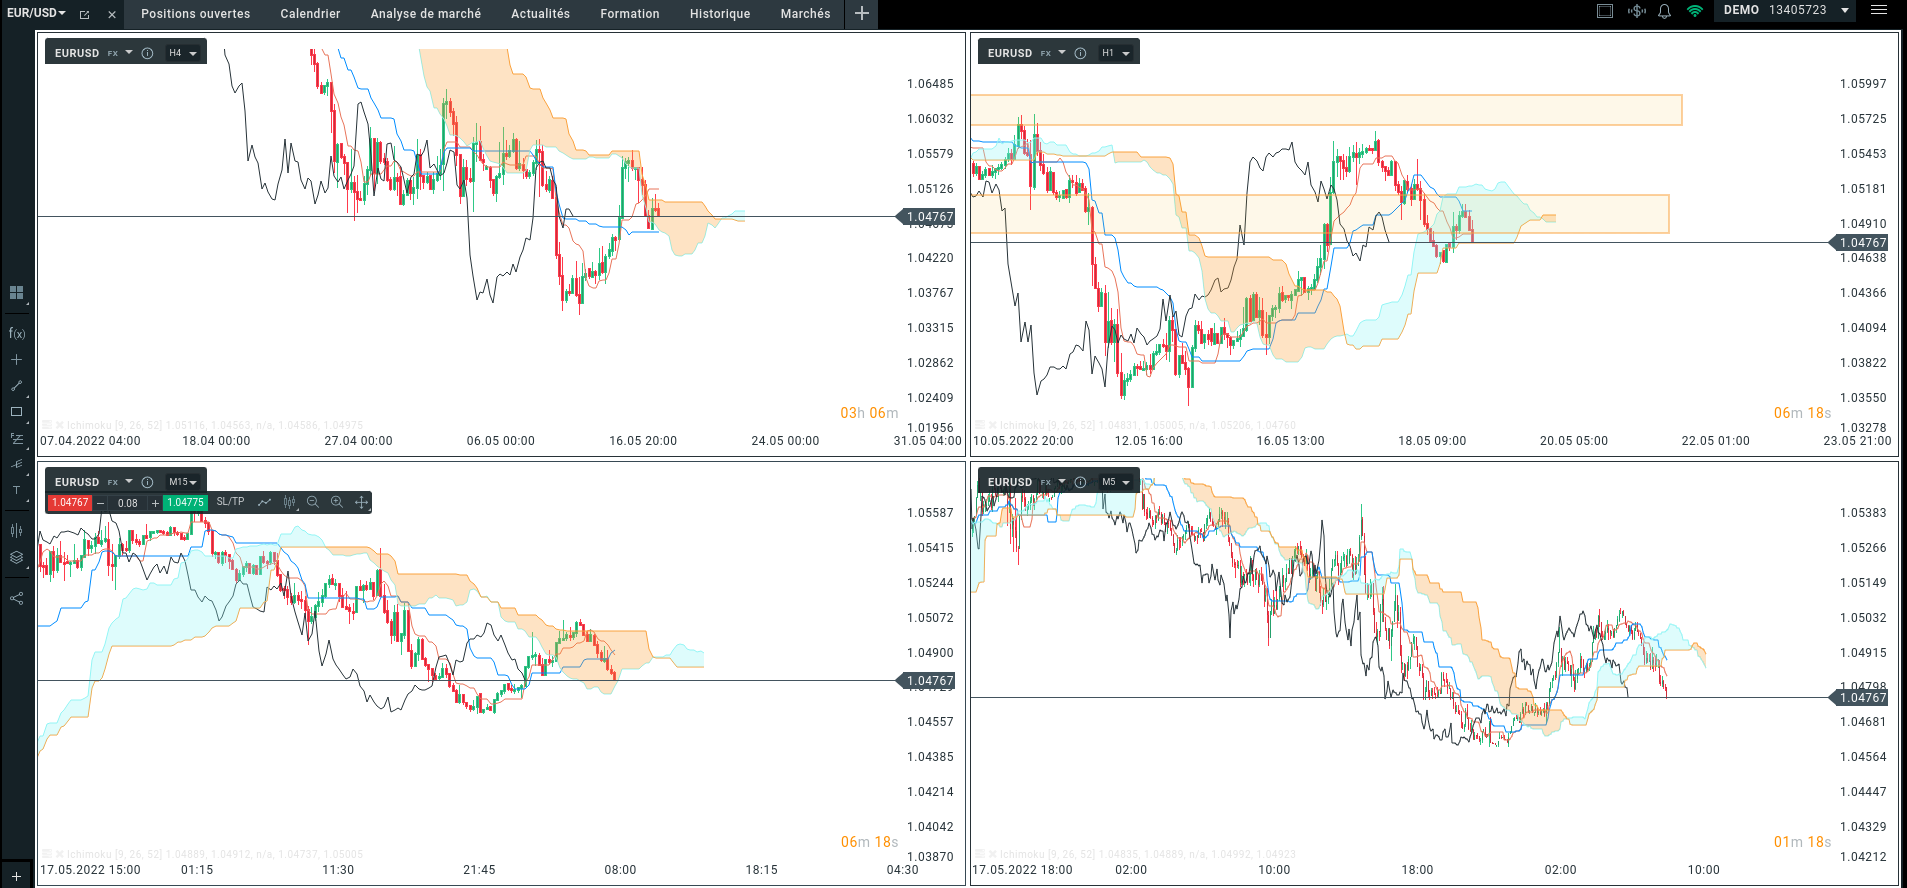The height and width of the screenshot is (888, 1907).
Task: Open the f(x) indicators menu
Action: [x=16, y=333]
